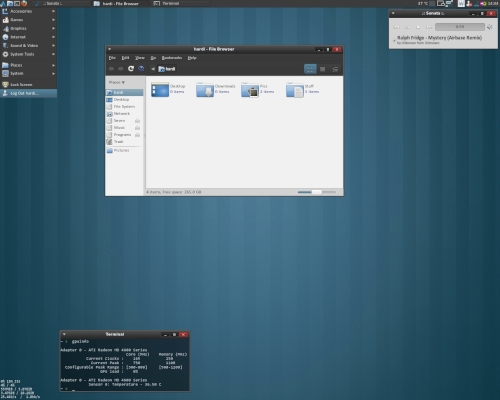Expand the Accessories submenu
500x400 pixels.
point(28,11)
